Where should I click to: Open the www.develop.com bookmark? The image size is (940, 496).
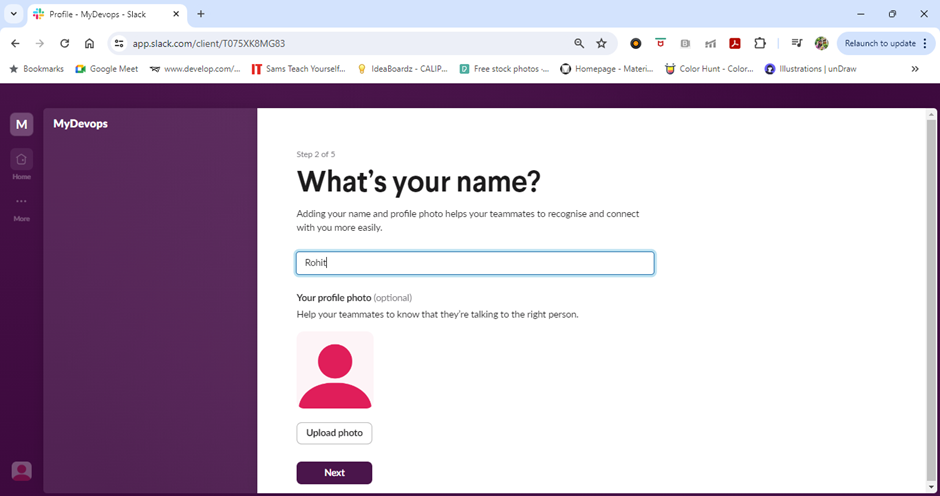[195, 69]
